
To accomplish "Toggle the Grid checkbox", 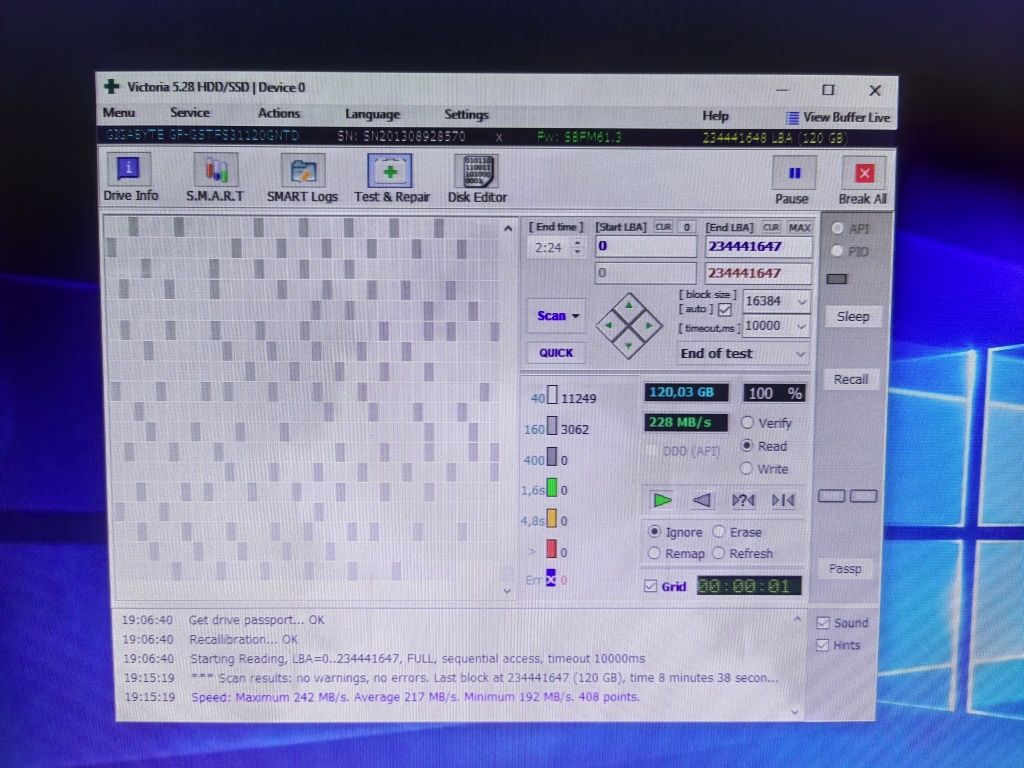I will tap(650, 586).
